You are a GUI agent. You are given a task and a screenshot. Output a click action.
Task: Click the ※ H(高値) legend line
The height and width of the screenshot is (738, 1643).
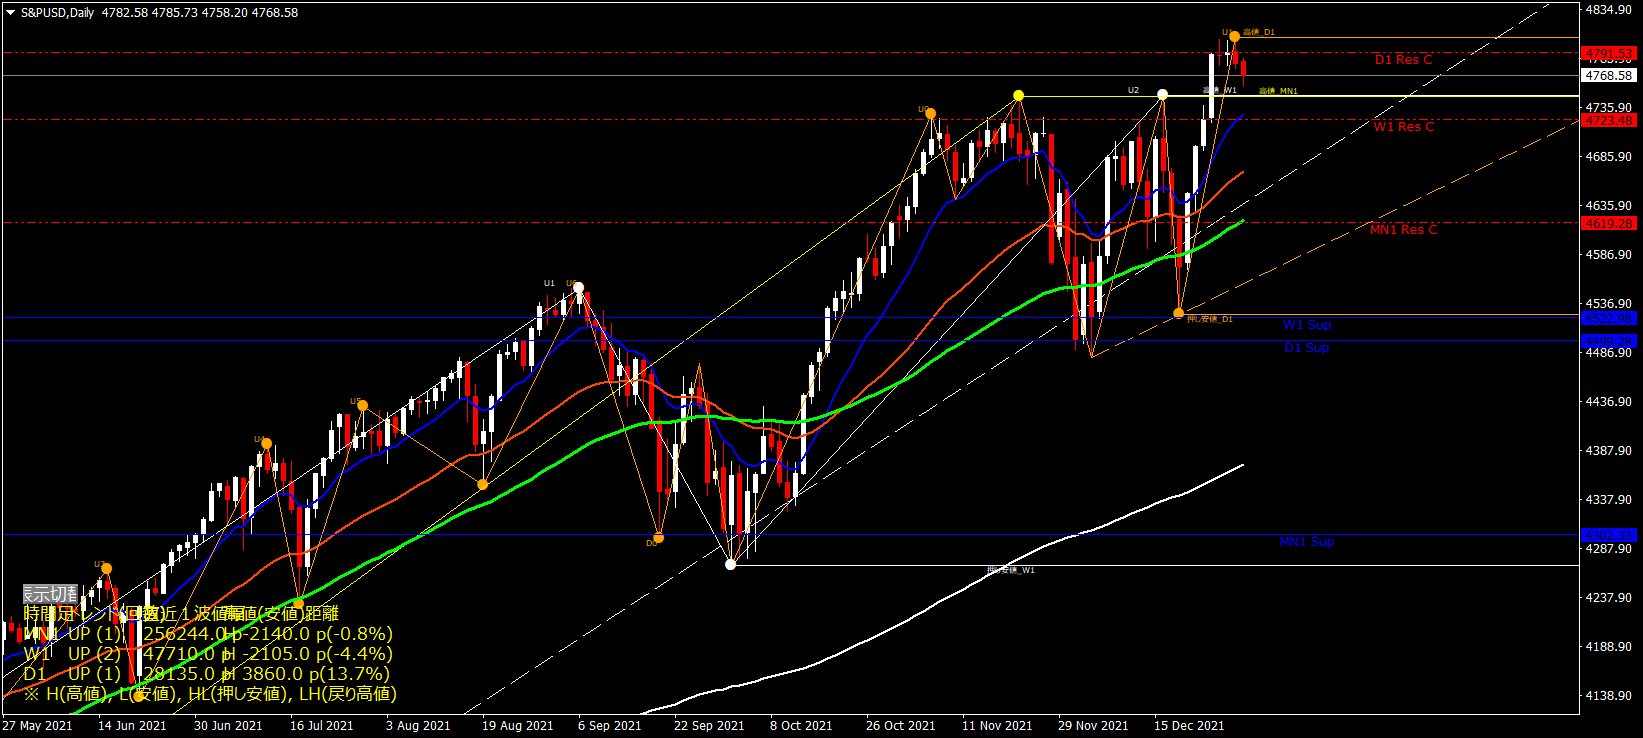point(210,694)
